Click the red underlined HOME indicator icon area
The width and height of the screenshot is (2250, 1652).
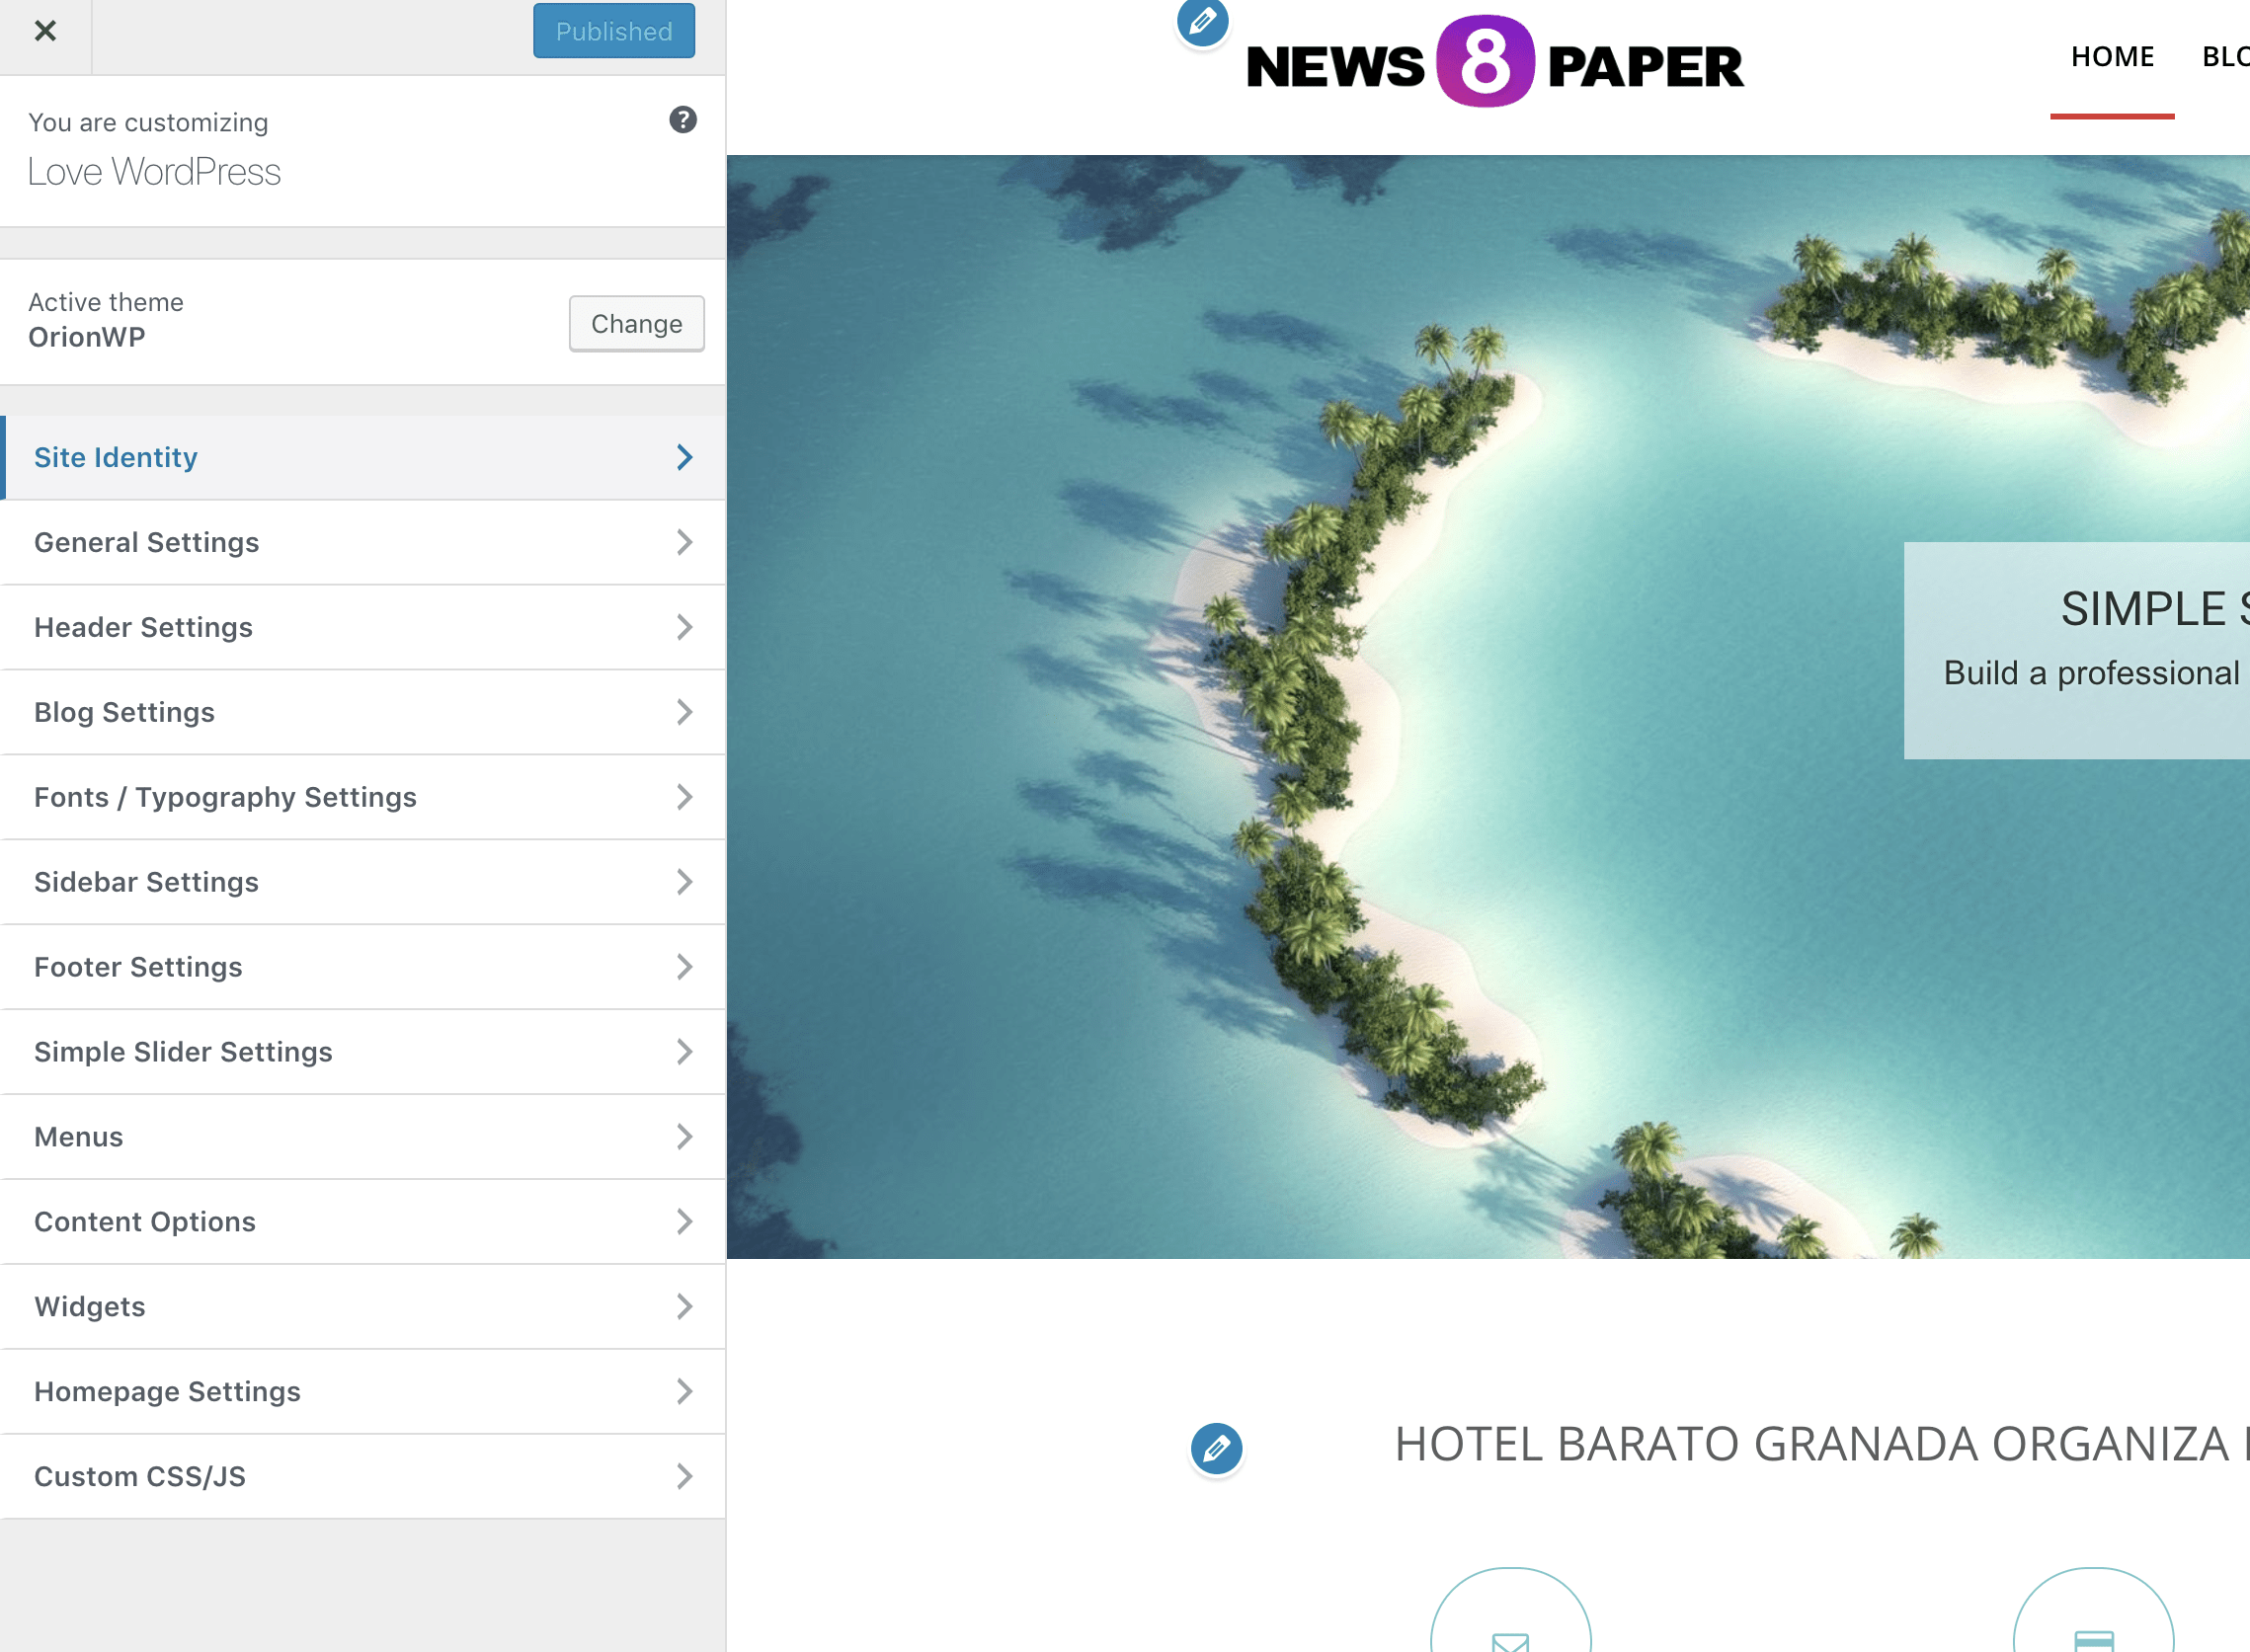click(2112, 114)
